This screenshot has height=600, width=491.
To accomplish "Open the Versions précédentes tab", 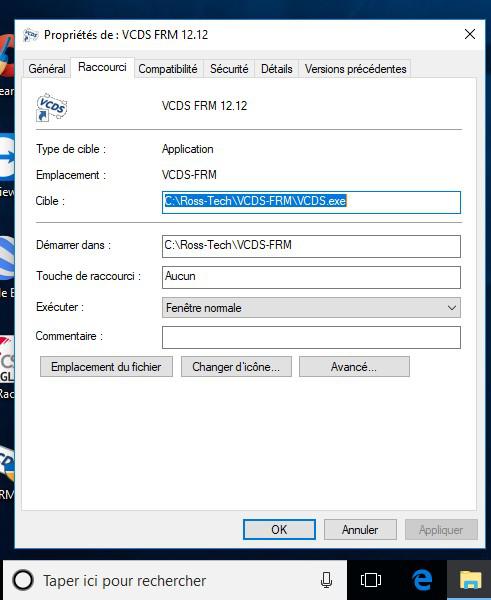I will pyautogui.click(x=355, y=69).
